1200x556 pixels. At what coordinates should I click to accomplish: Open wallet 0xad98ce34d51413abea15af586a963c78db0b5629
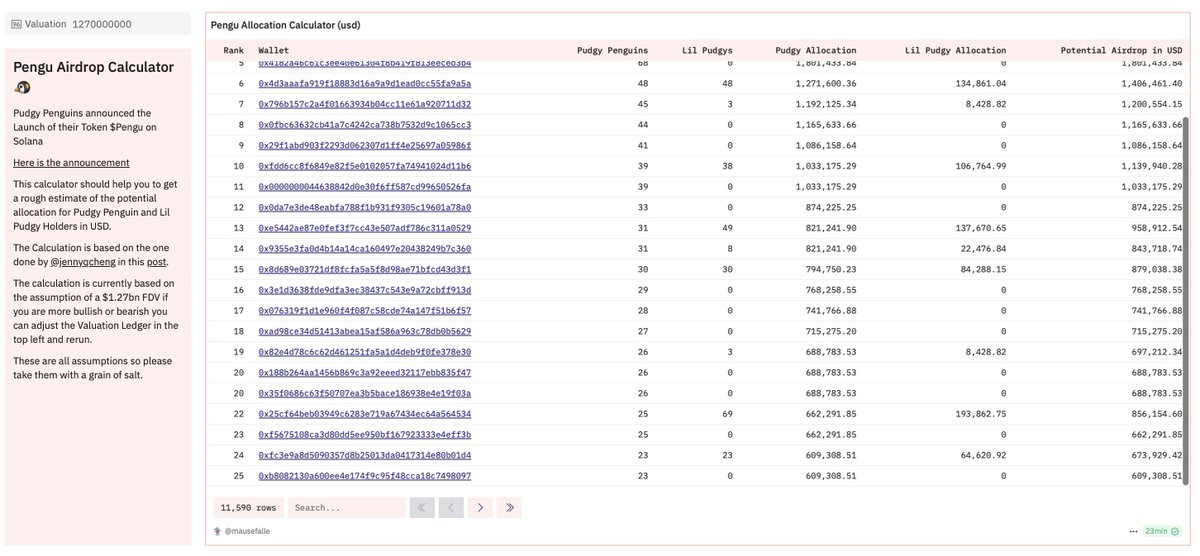(x=364, y=331)
